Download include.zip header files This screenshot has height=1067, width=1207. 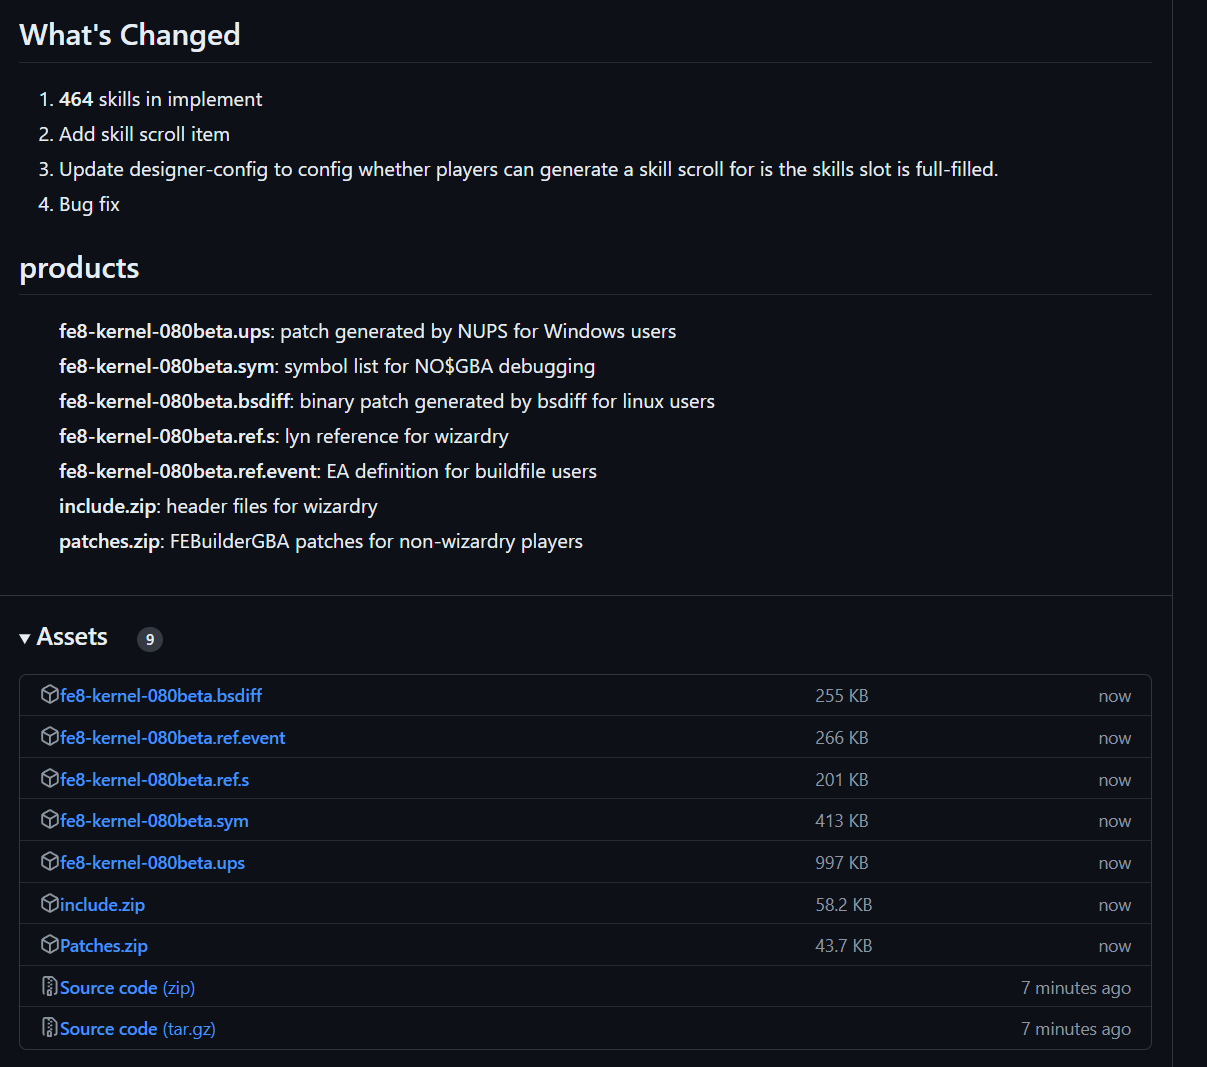click(102, 905)
